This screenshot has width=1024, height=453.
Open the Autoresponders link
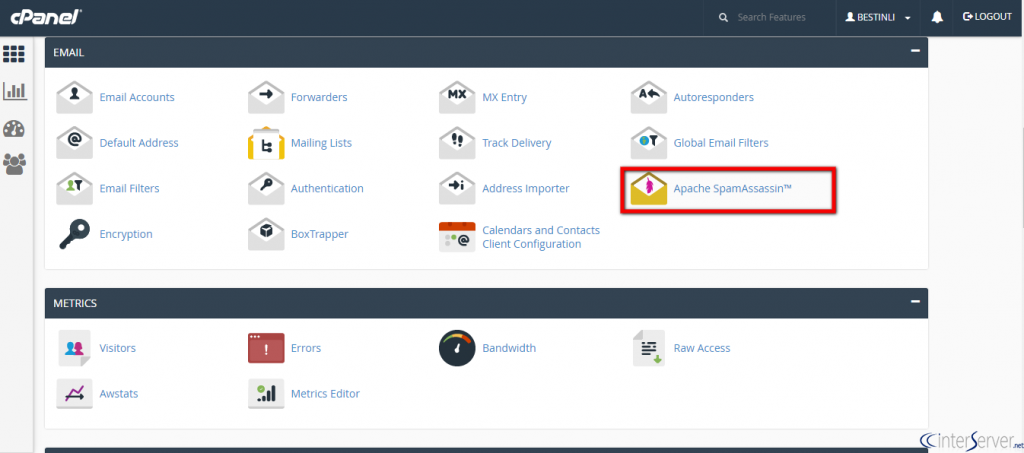[x=713, y=98]
